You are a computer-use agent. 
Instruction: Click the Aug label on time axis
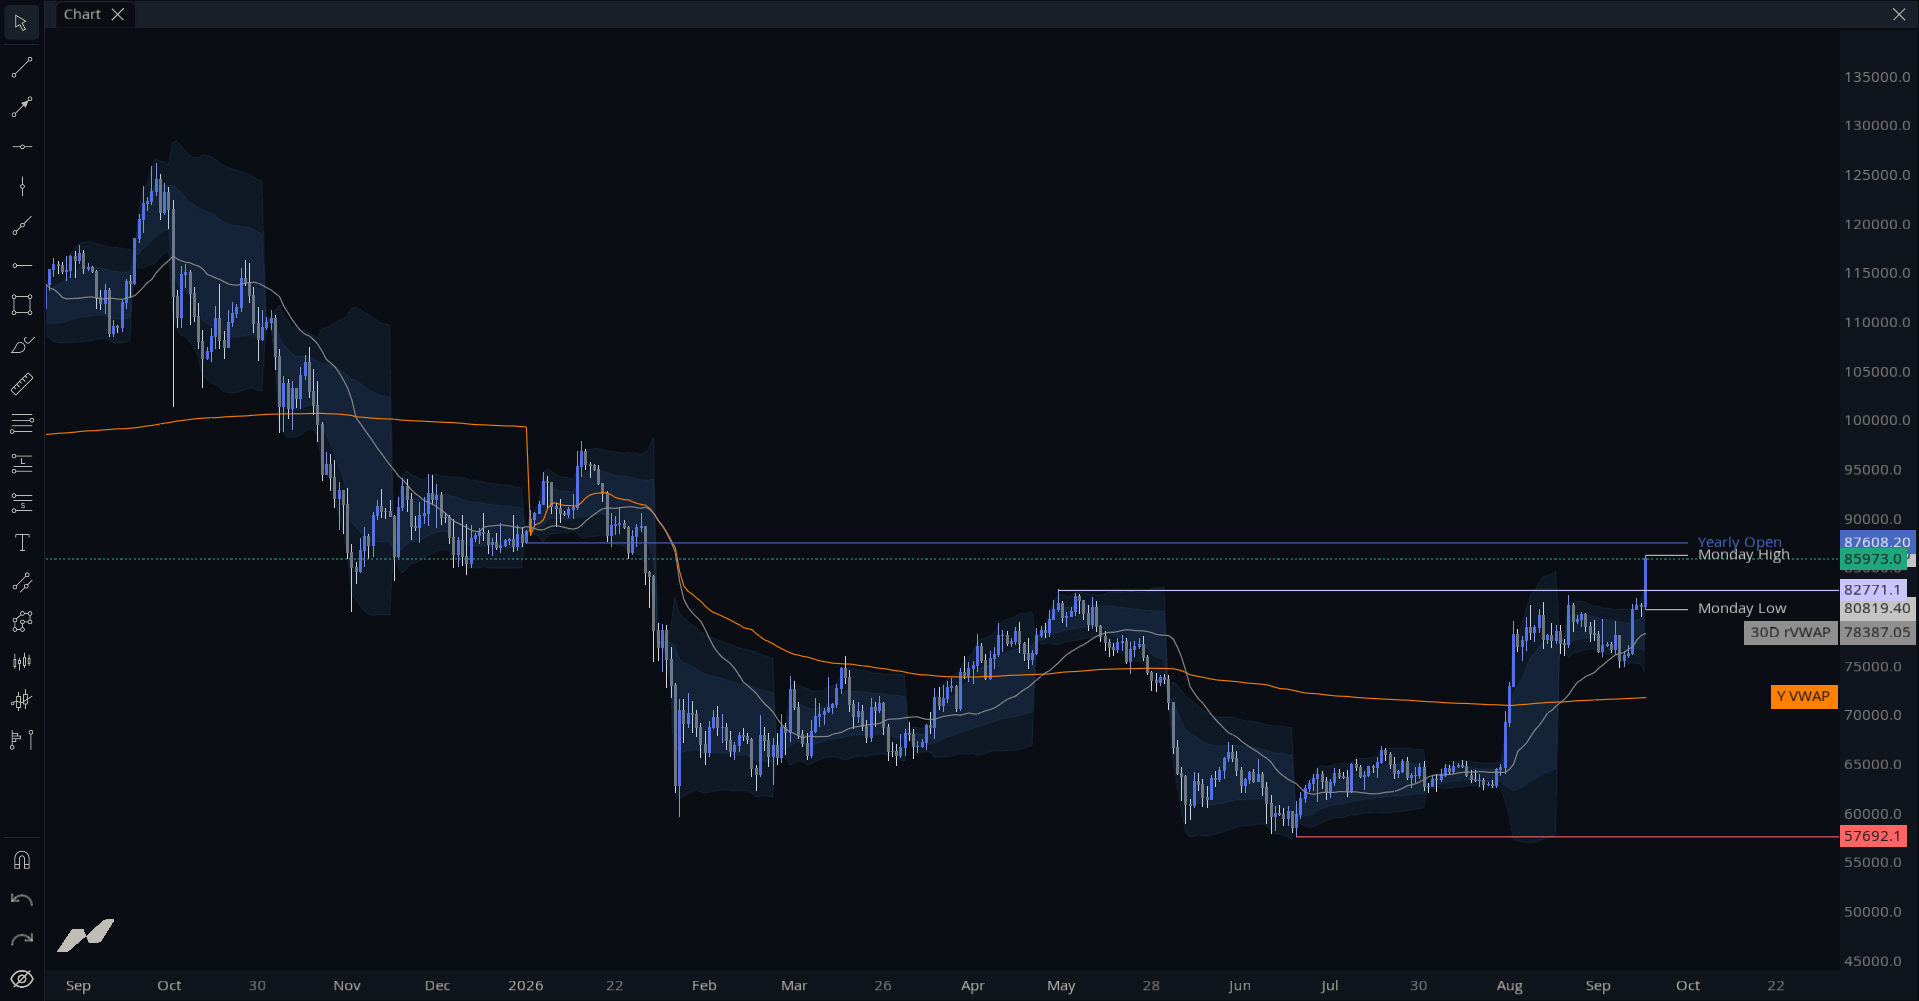1509,985
